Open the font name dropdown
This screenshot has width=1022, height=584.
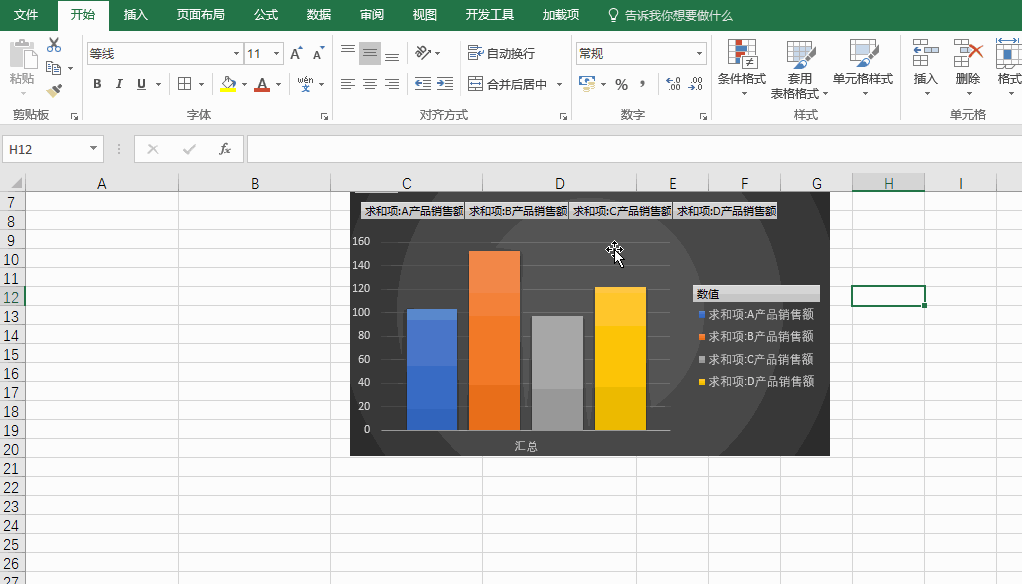235,52
